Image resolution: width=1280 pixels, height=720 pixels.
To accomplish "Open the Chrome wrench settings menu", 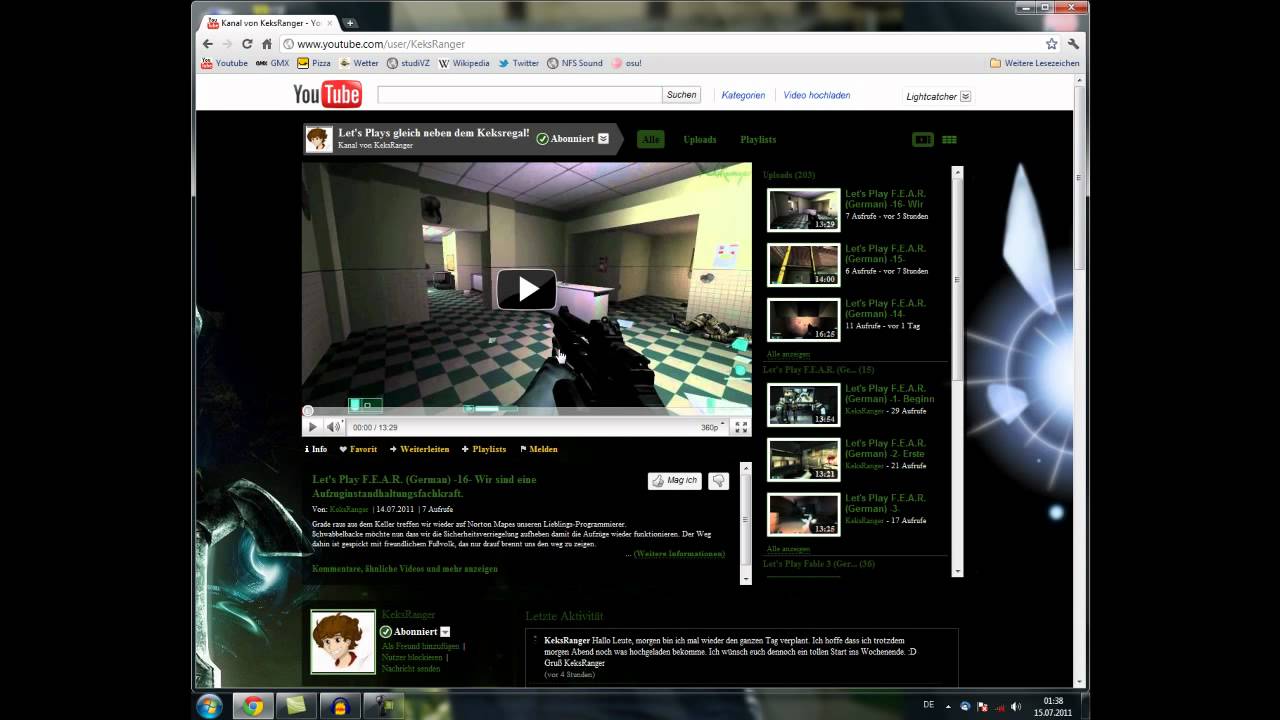I will pyautogui.click(x=1073, y=44).
